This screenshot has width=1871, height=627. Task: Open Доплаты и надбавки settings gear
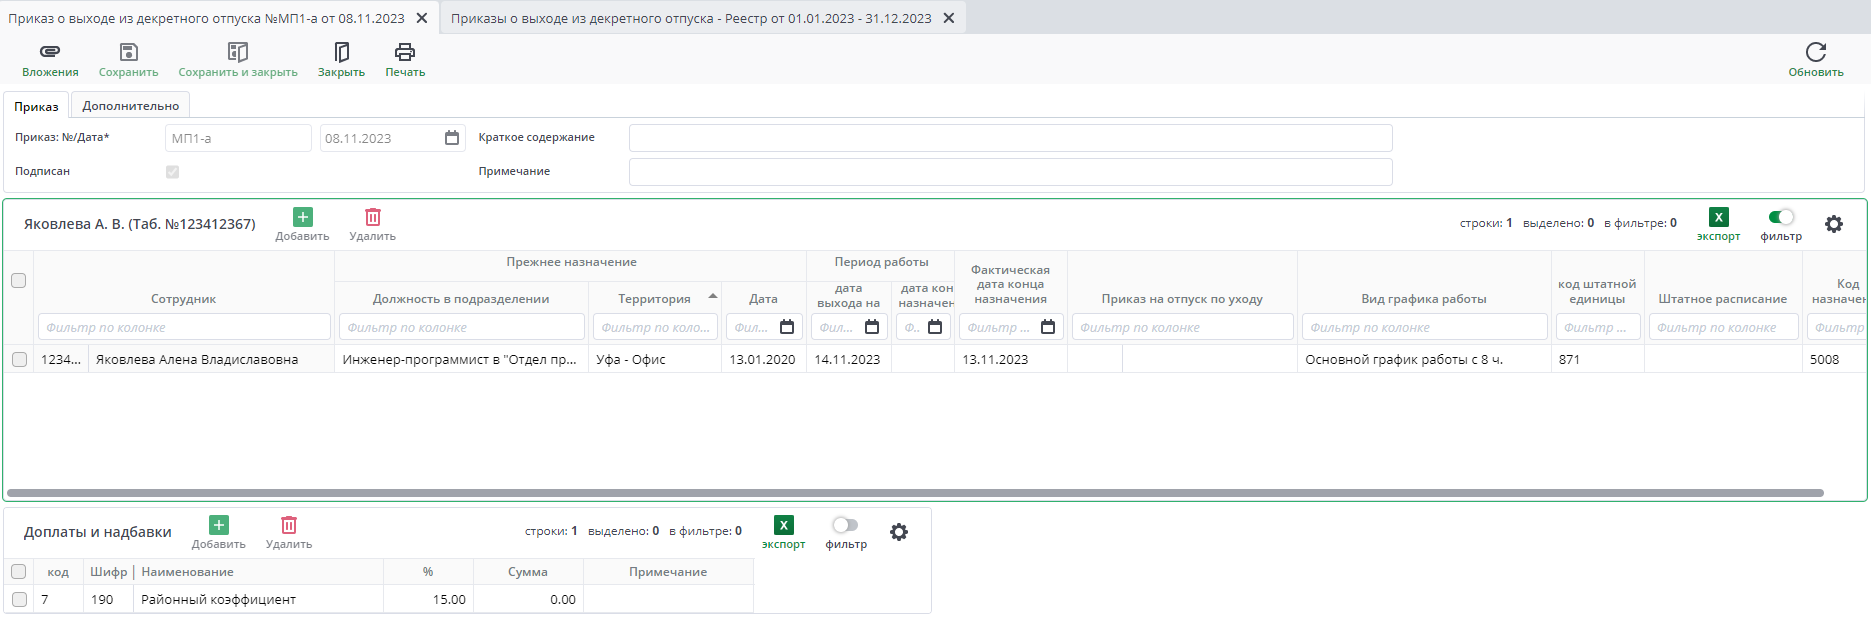click(899, 532)
